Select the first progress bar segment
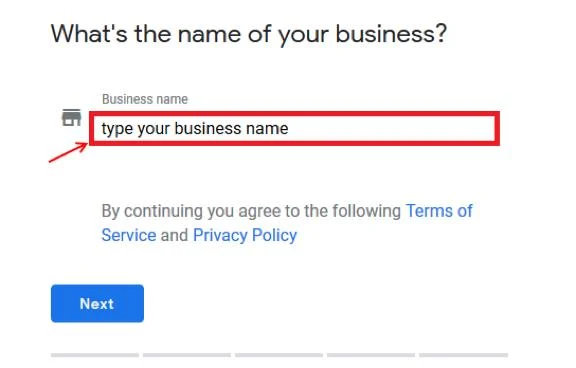This screenshot has width=576, height=368. 95,355
